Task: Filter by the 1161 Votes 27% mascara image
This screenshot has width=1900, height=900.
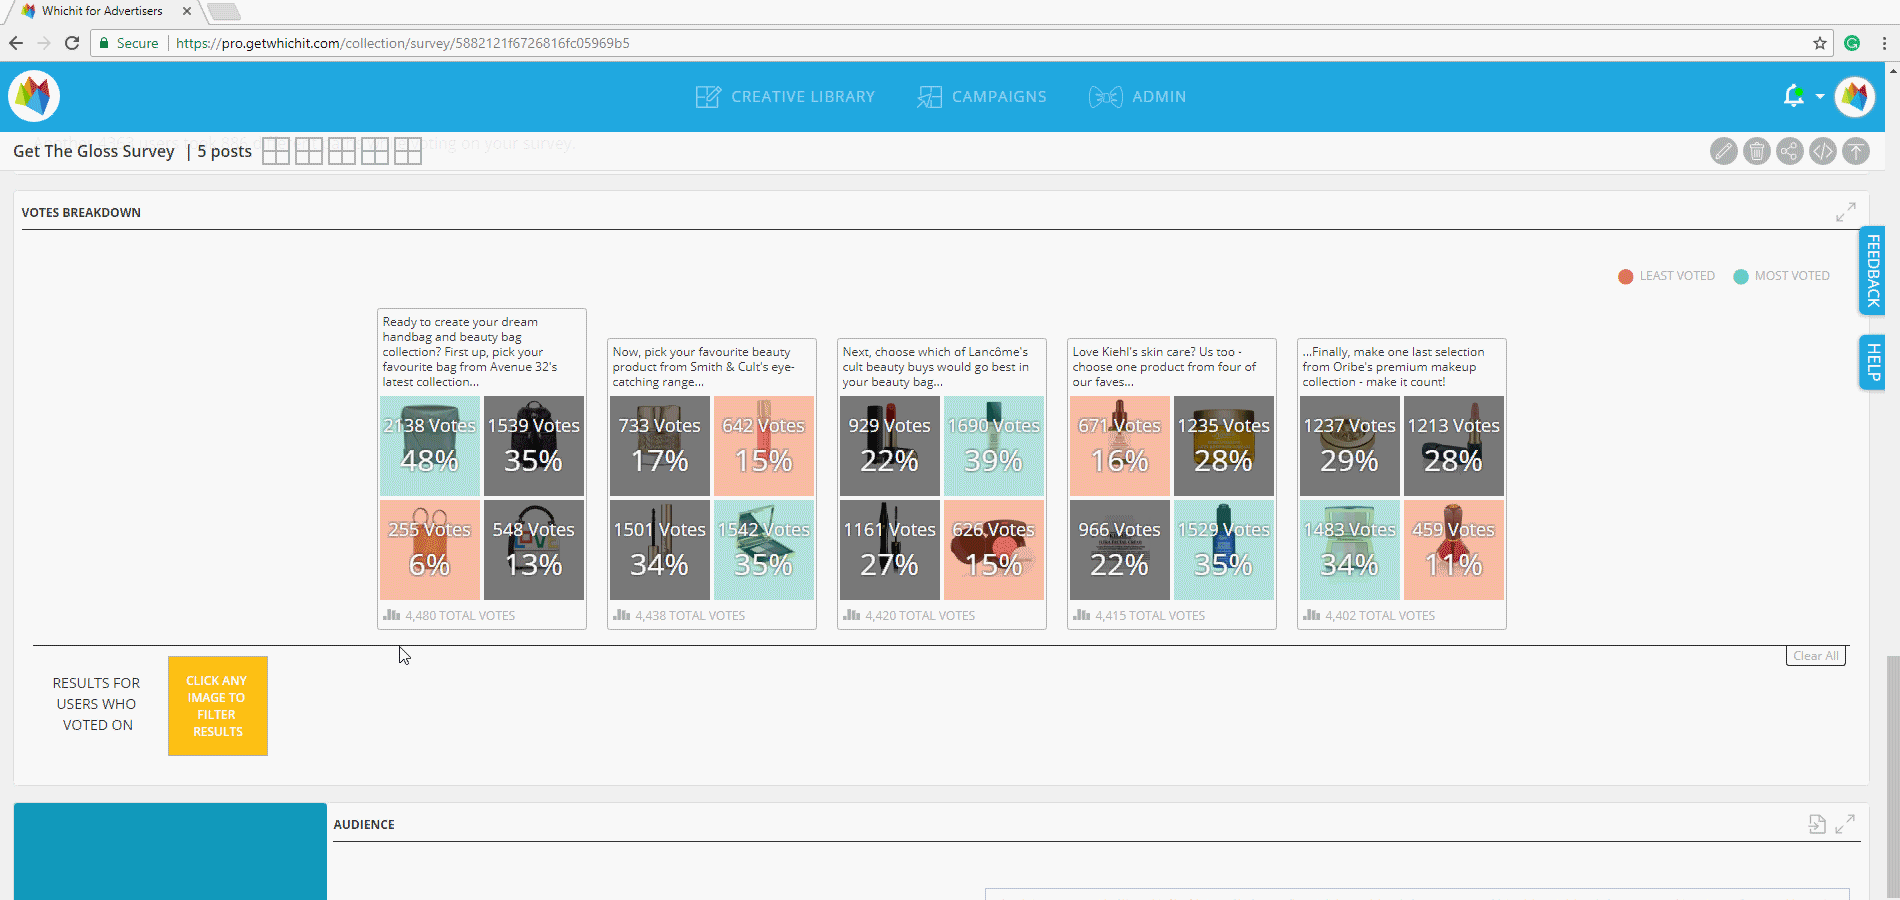Action: [x=890, y=550]
